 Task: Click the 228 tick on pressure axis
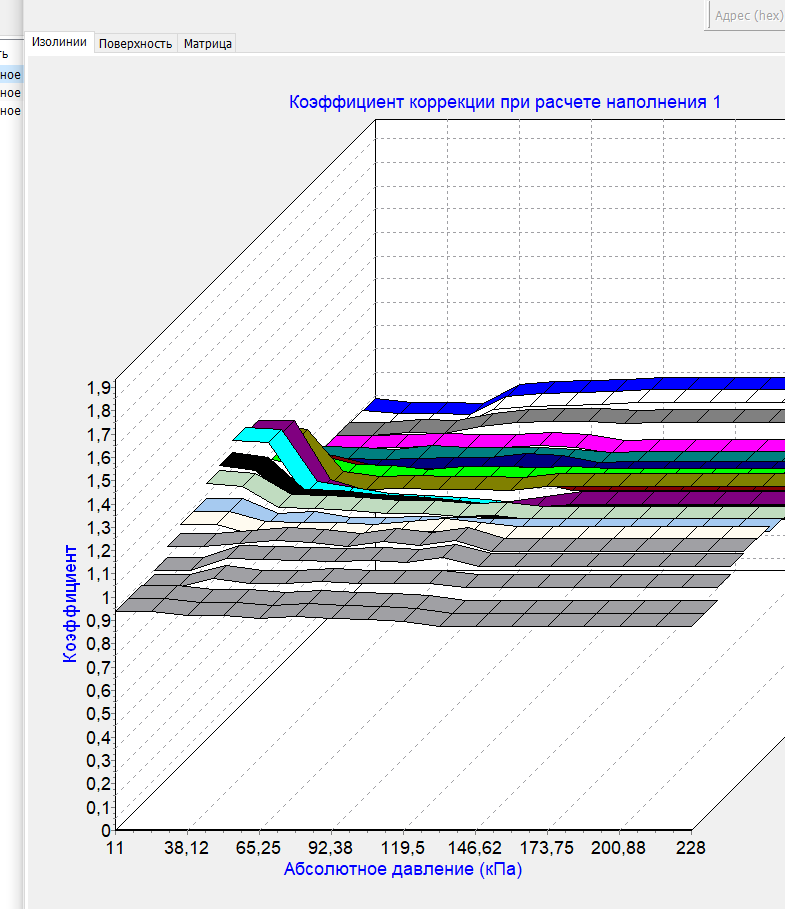pyautogui.click(x=690, y=848)
